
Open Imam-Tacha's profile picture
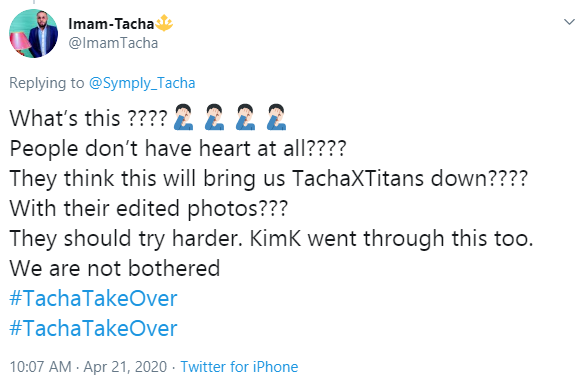pos(33,34)
